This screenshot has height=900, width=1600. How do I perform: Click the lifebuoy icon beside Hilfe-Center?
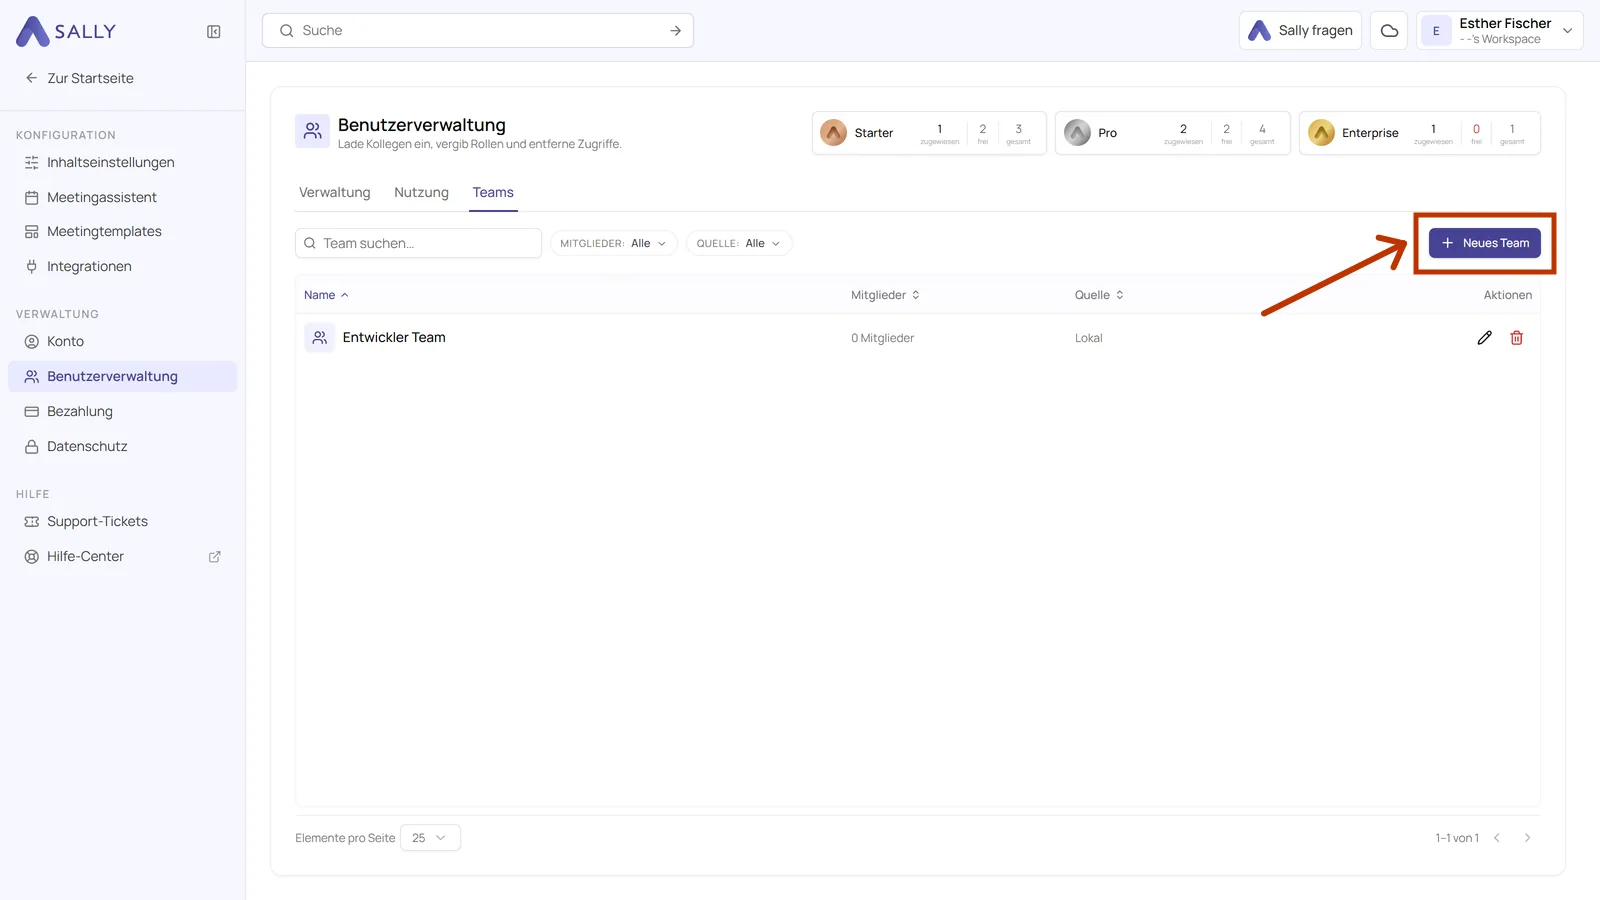tap(31, 556)
